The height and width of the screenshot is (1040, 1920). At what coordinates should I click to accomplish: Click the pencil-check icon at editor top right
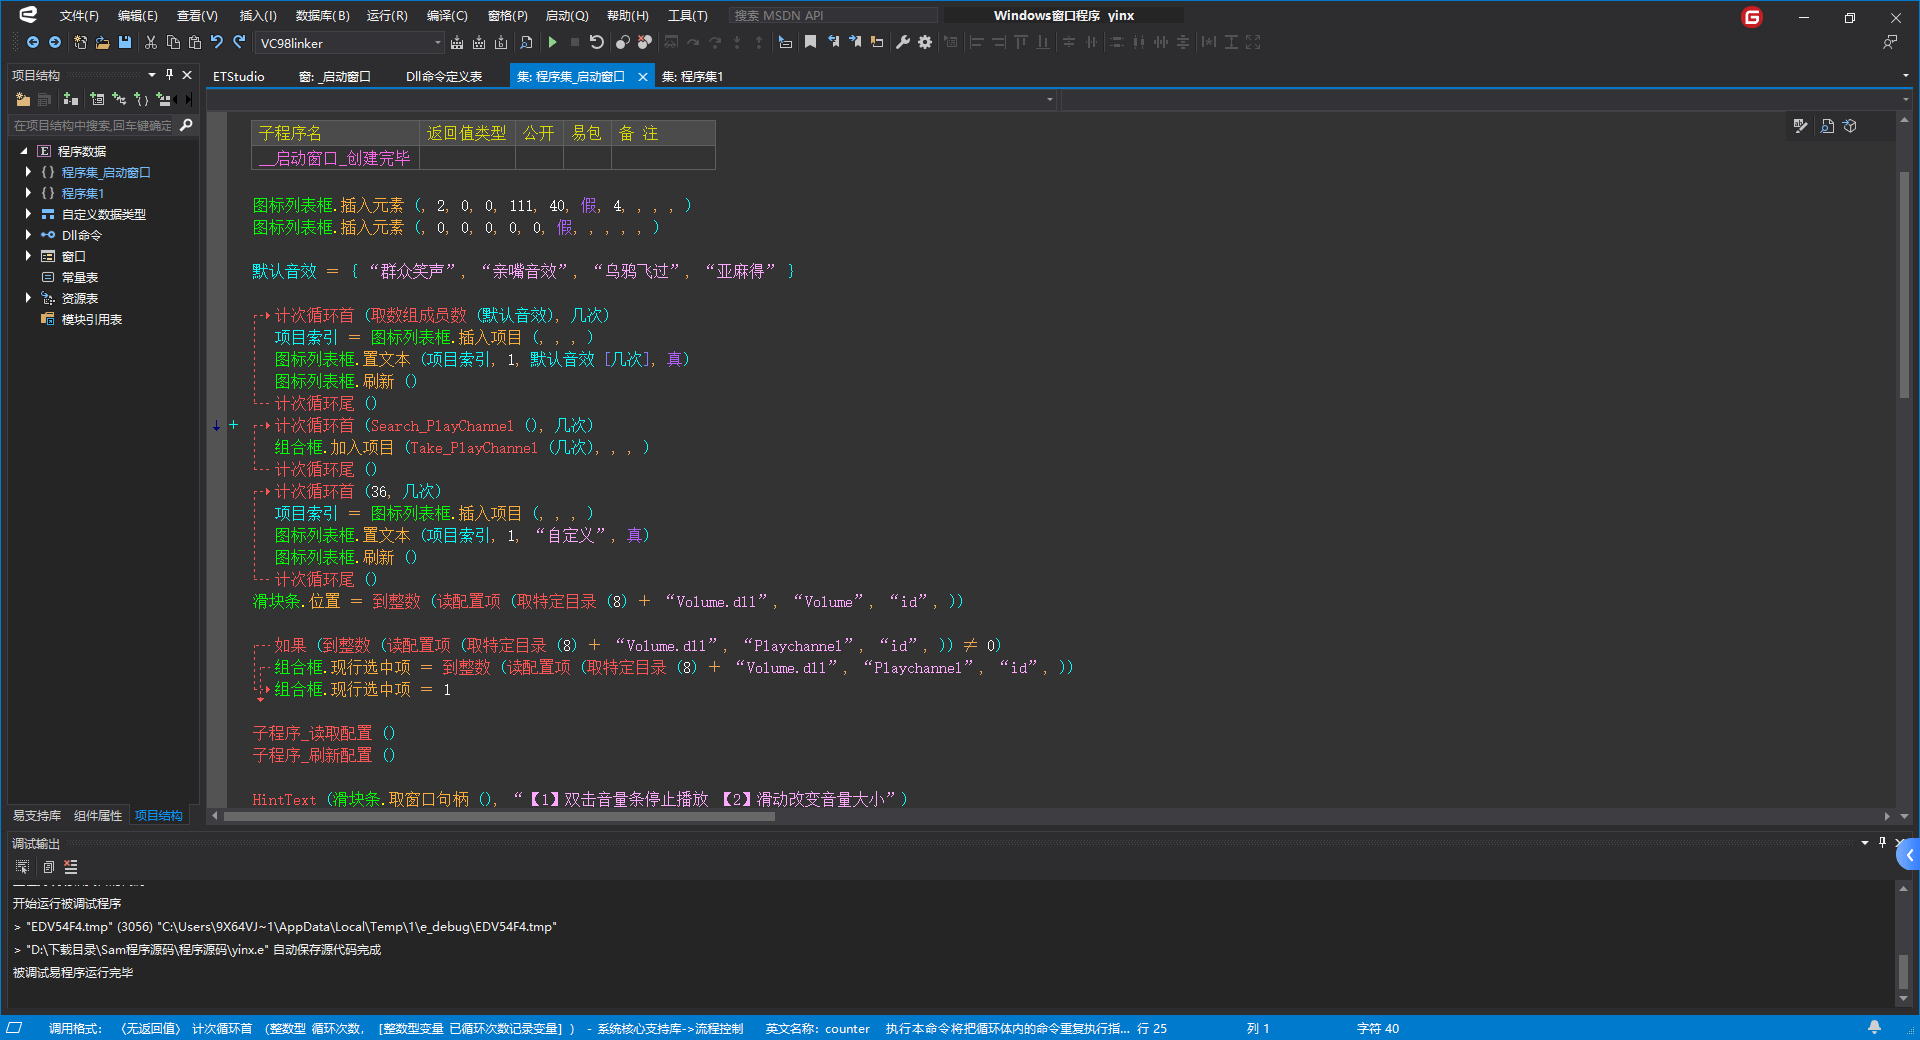(x=1801, y=126)
